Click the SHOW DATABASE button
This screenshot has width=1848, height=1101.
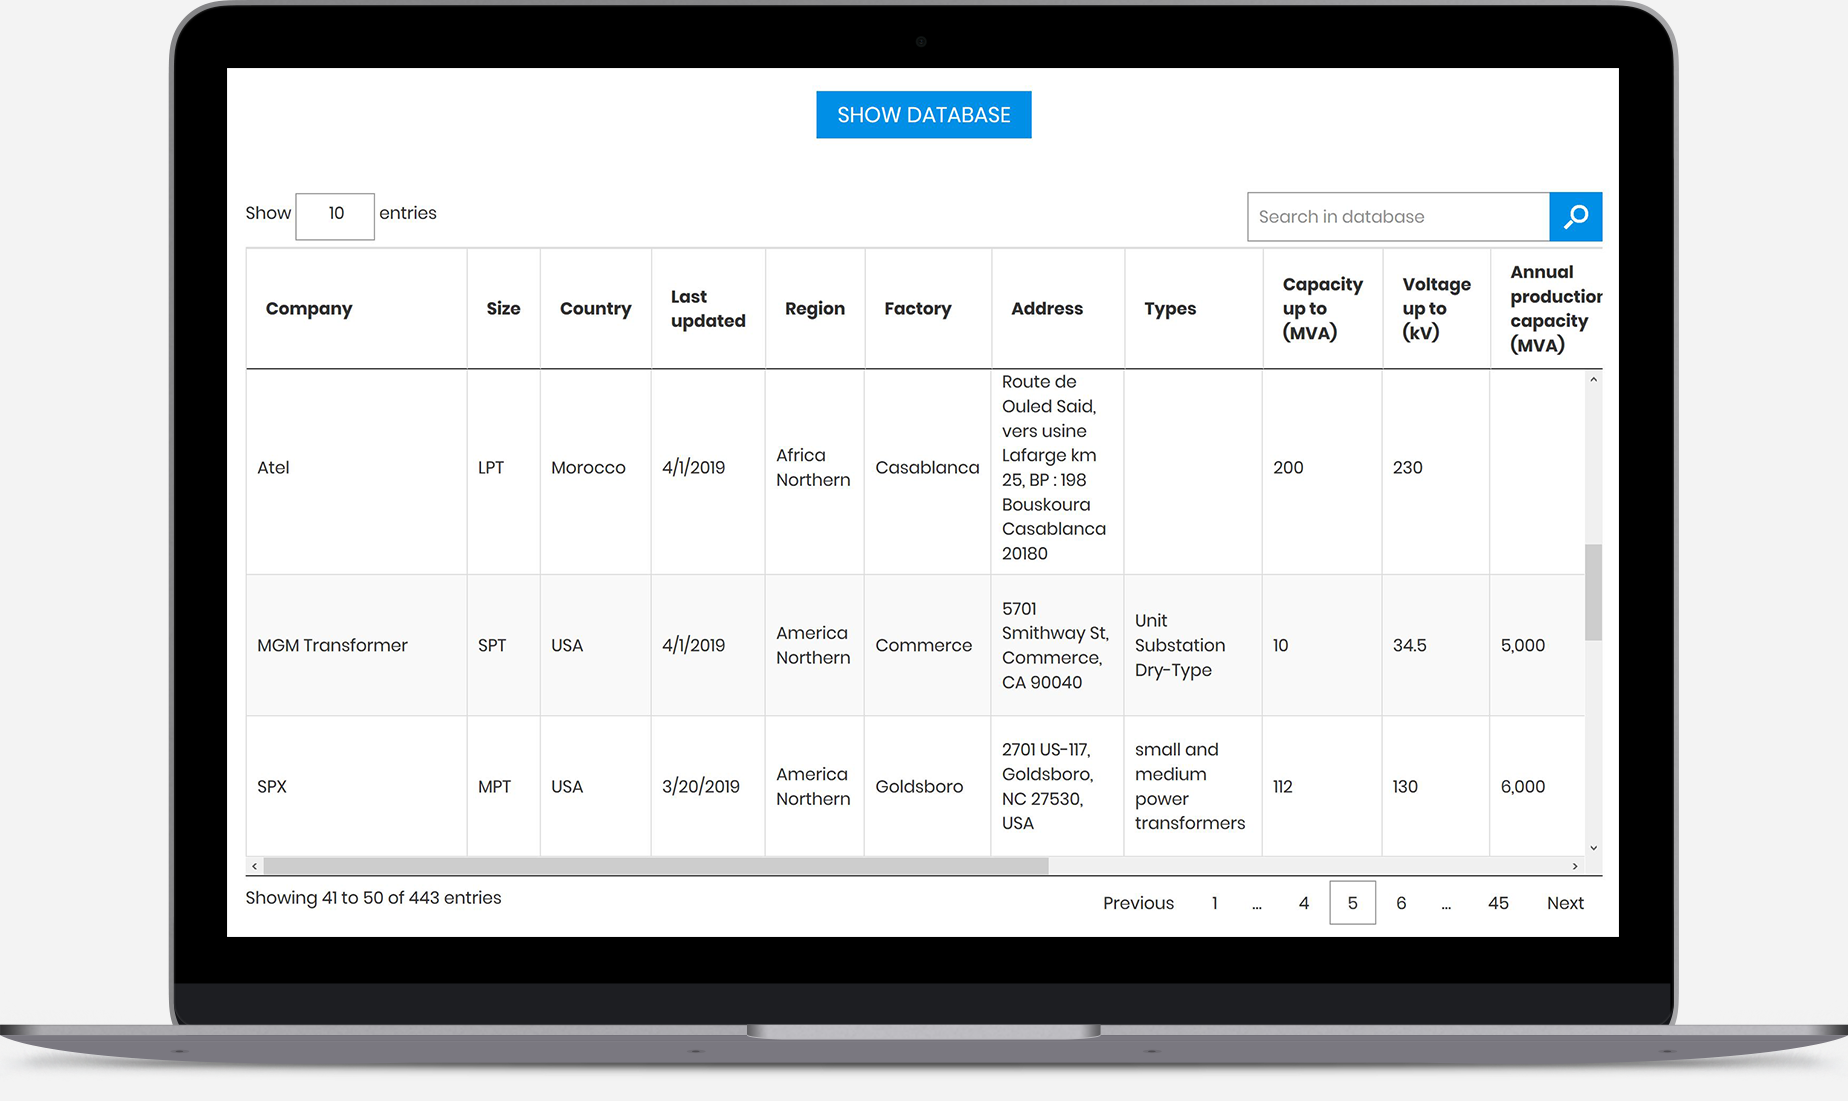923,115
